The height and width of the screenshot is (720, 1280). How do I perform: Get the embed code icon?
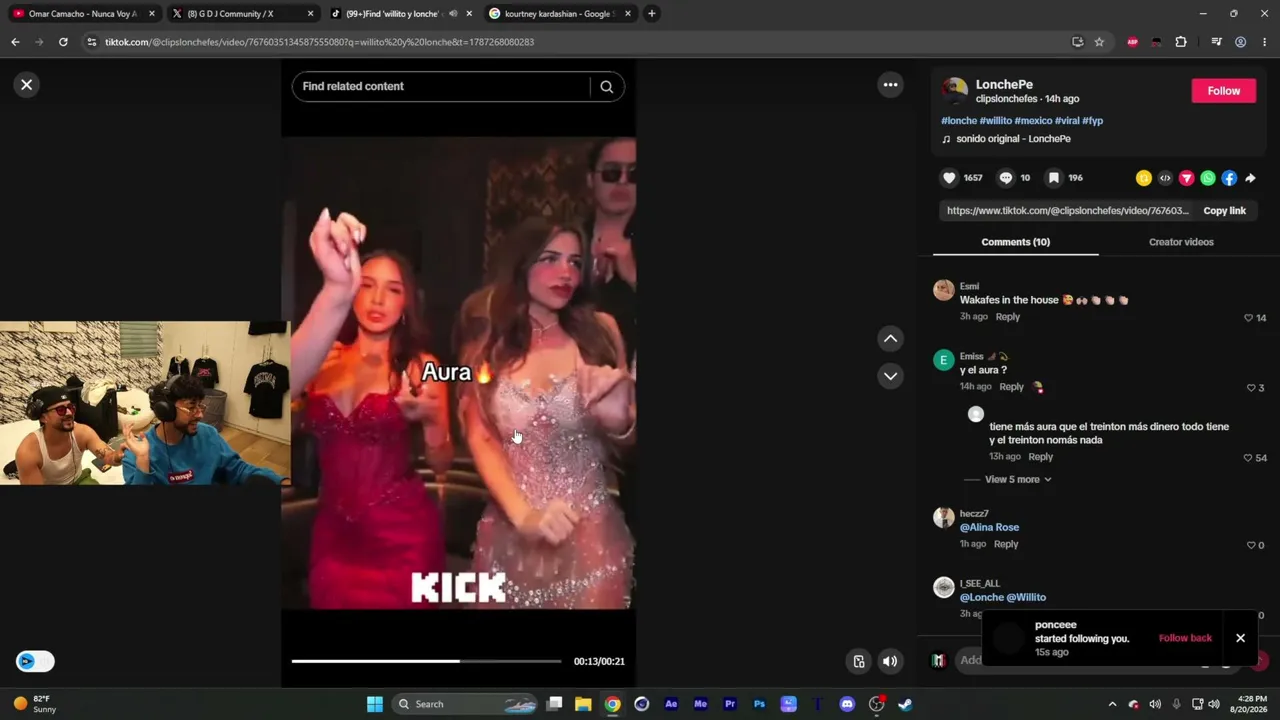[1165, 178]
